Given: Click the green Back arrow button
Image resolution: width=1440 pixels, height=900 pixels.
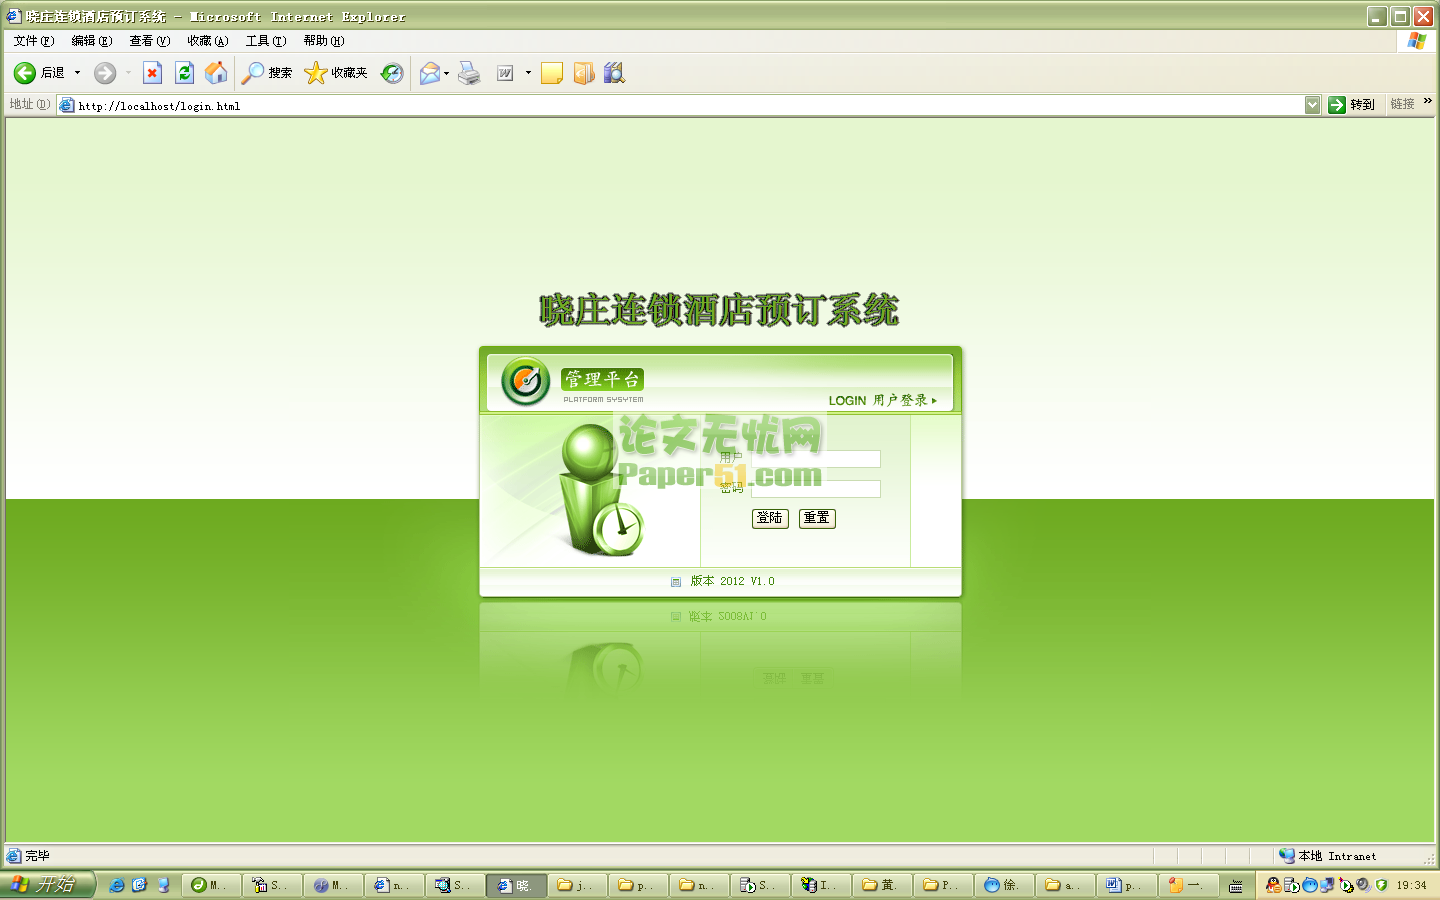Looking at the screenshot, I should [25, 73].
